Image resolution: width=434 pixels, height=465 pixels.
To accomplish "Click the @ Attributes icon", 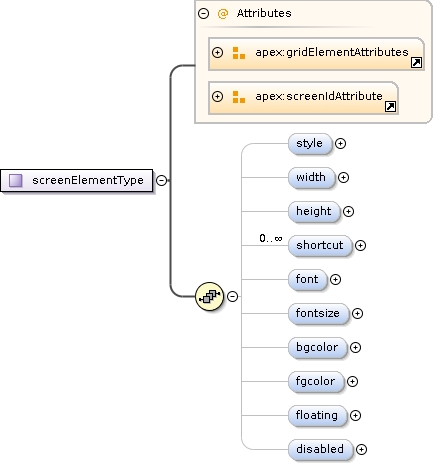I will click(x=223, y=13).
